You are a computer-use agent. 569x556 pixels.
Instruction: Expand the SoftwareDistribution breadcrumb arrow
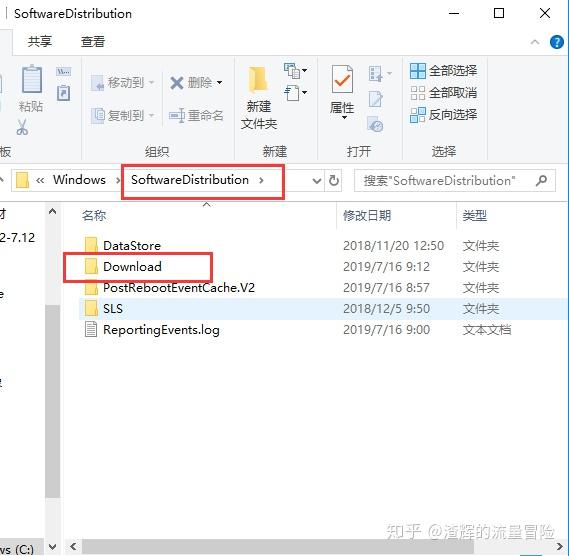point(261,180)
